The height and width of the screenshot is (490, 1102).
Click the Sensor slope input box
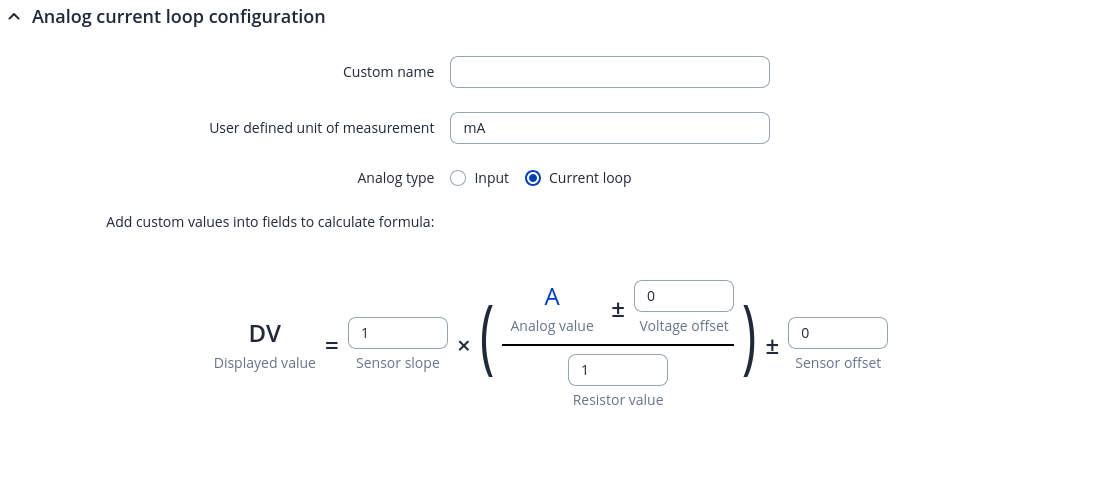click(x=397, y=333)
